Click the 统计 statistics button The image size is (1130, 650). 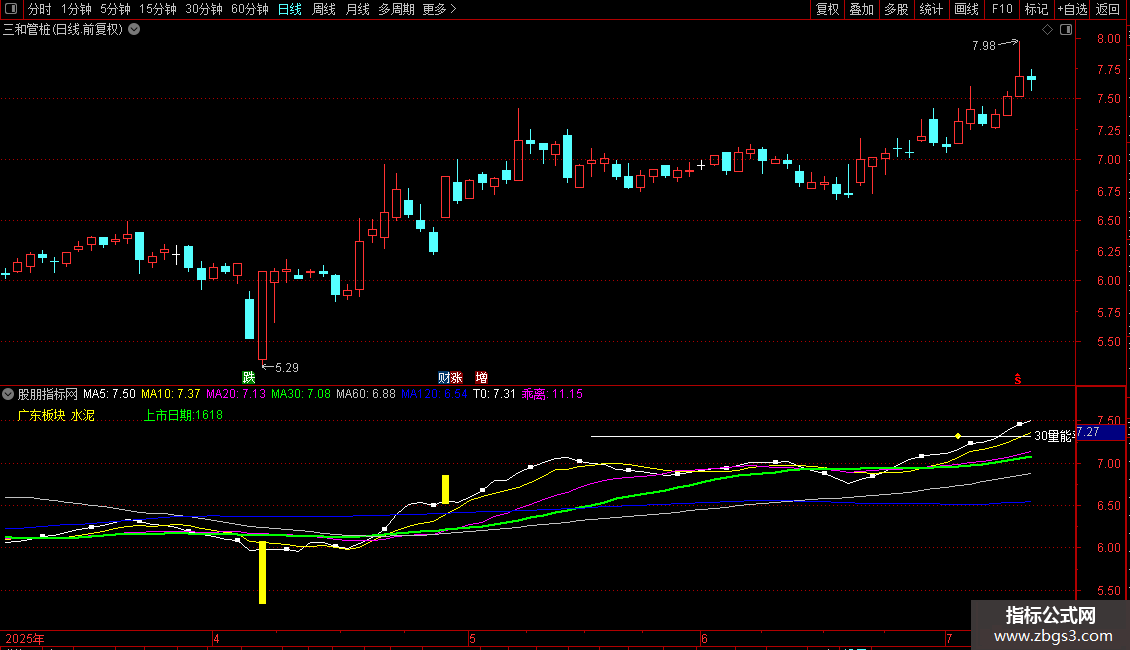[x=931, y=9]
